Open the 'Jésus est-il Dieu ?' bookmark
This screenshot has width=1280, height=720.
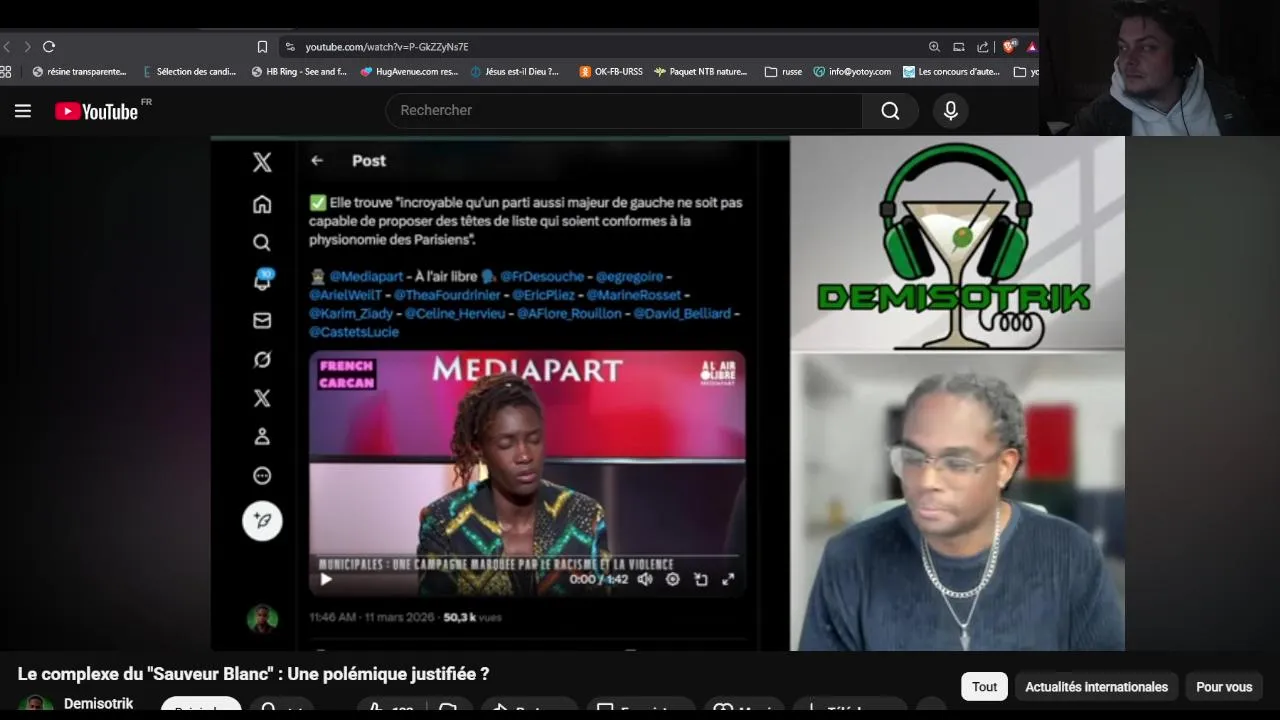[x=514, y=72]
